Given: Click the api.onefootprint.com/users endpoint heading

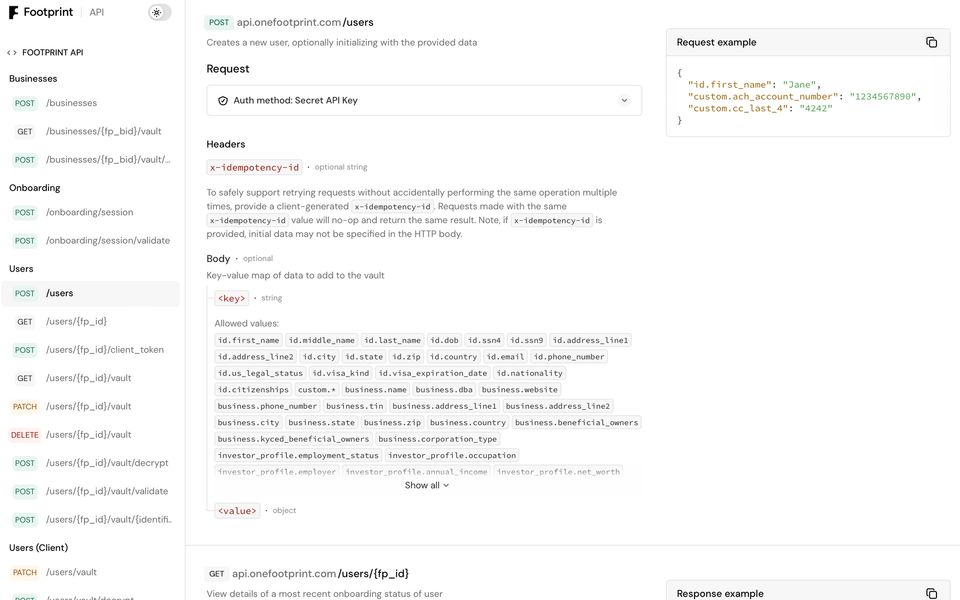Looking at the screenshot, I should click(305, 21).
